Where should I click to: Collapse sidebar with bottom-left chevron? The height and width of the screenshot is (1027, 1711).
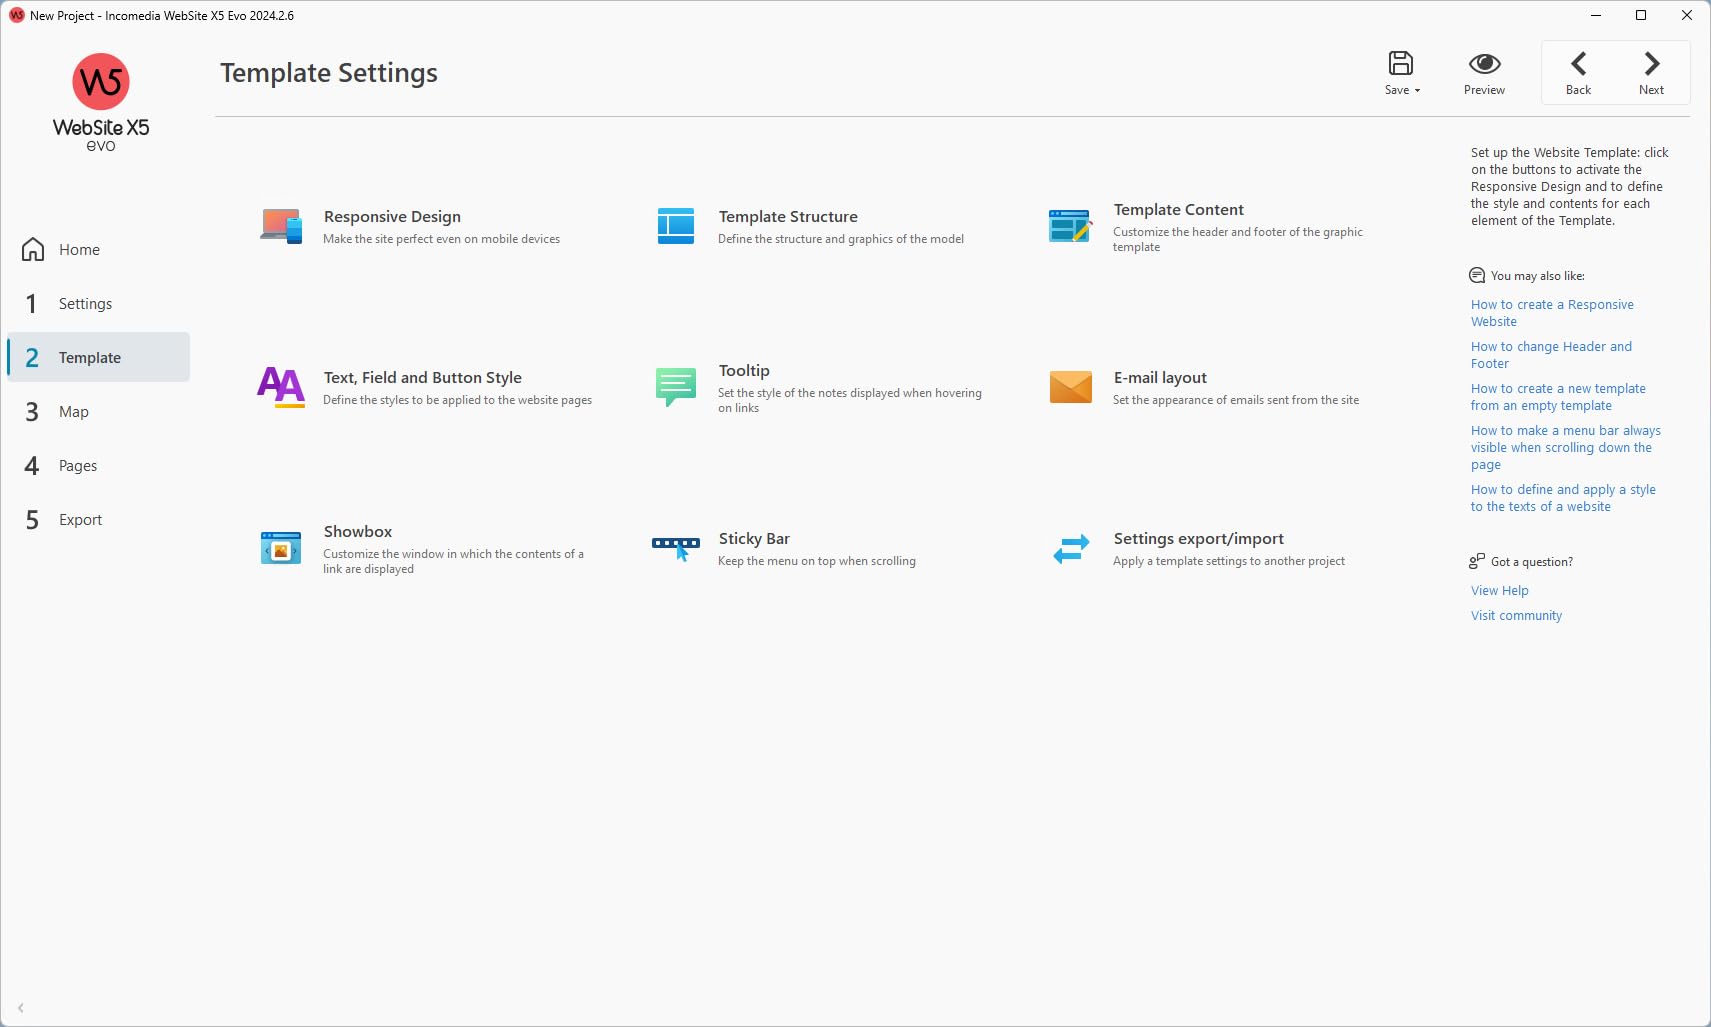point(21,1008)
